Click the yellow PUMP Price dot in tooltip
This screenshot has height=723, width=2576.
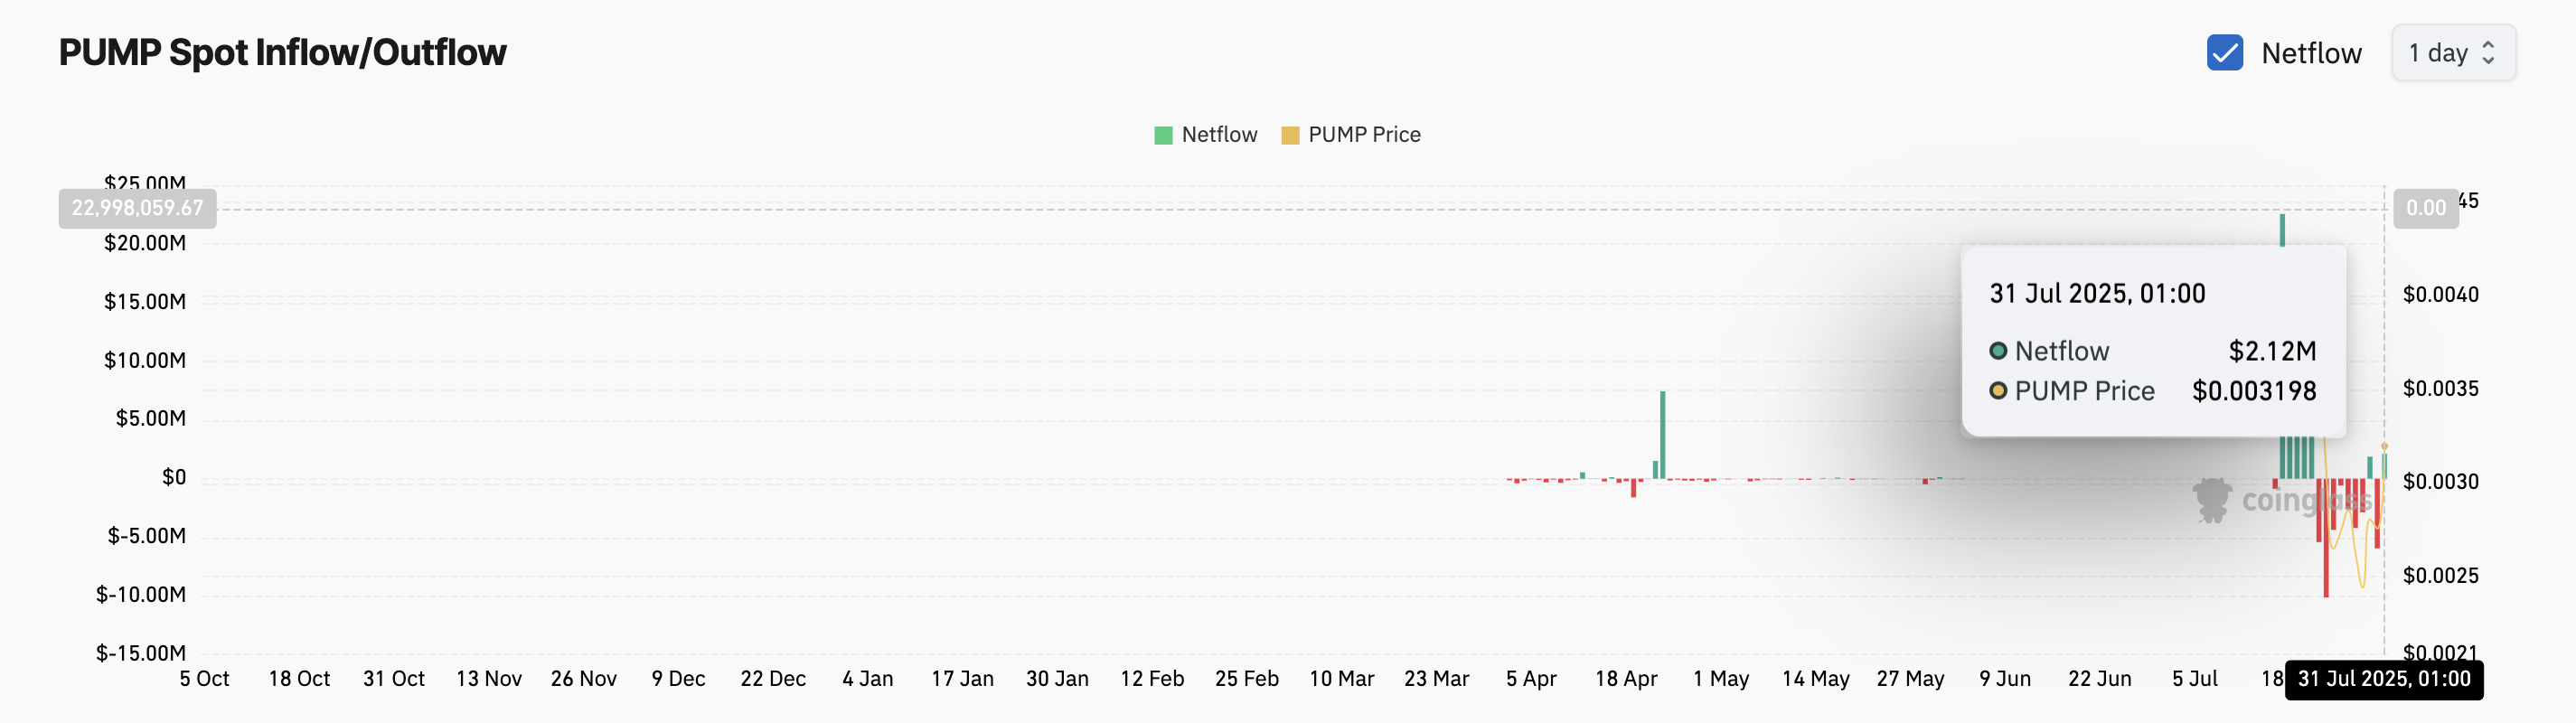(1998, 391)
